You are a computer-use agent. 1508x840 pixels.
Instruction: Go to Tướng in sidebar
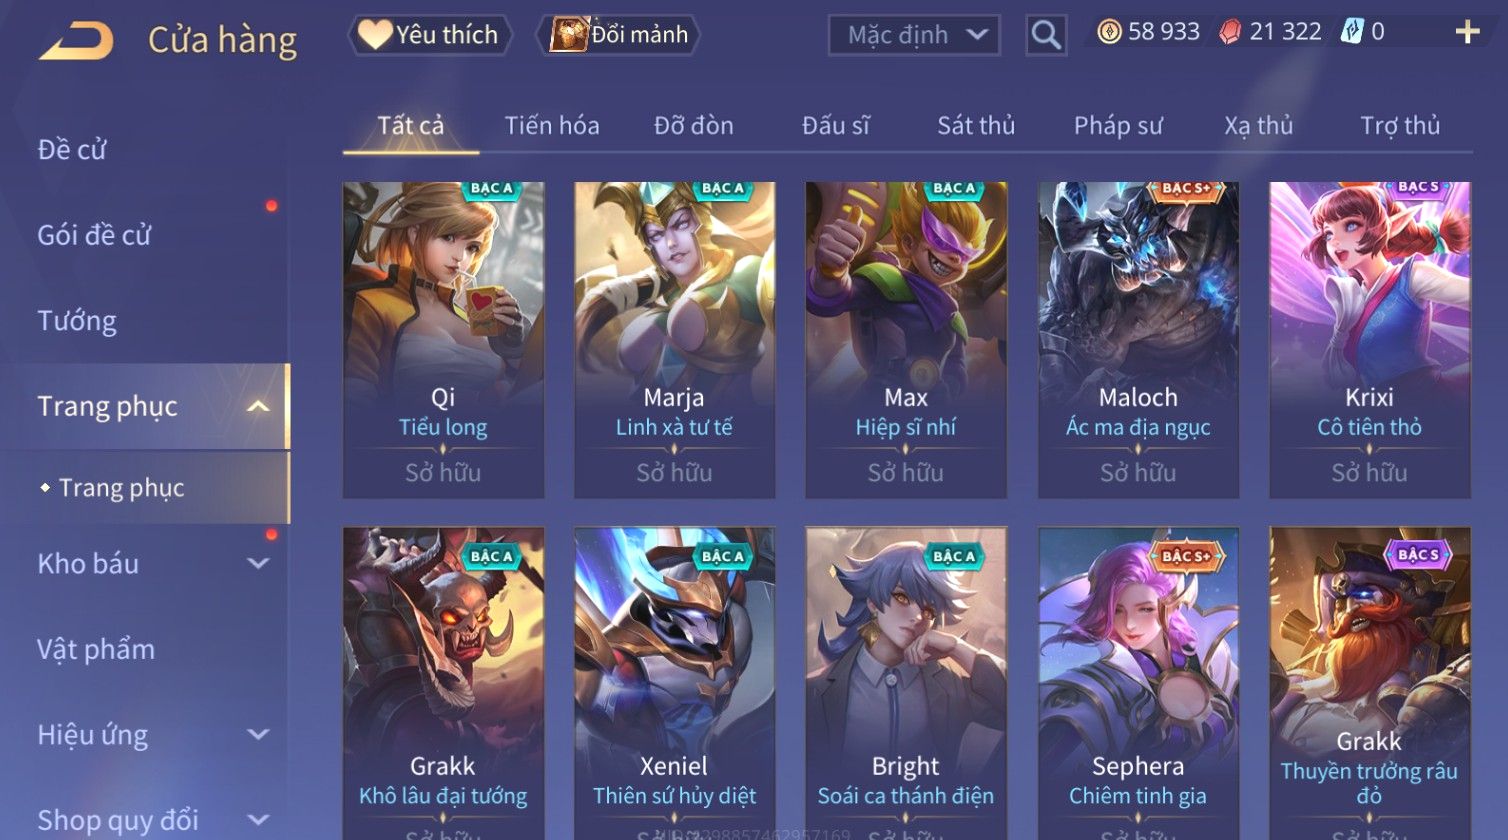[x=77, y=321]
